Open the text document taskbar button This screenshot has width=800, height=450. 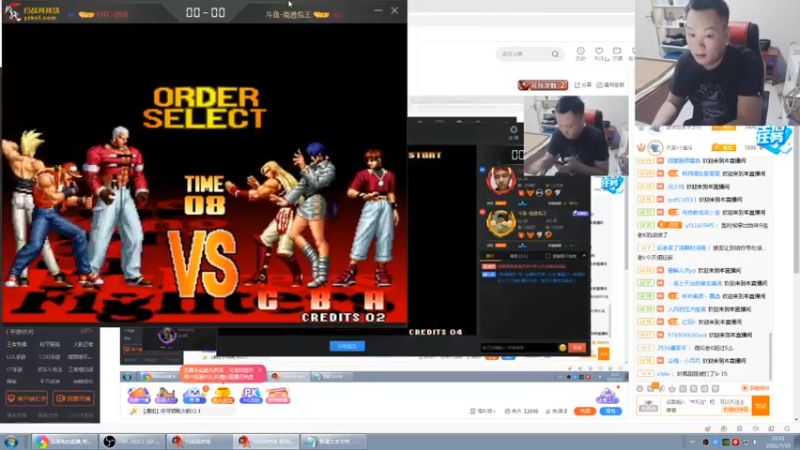pos(334,441)
